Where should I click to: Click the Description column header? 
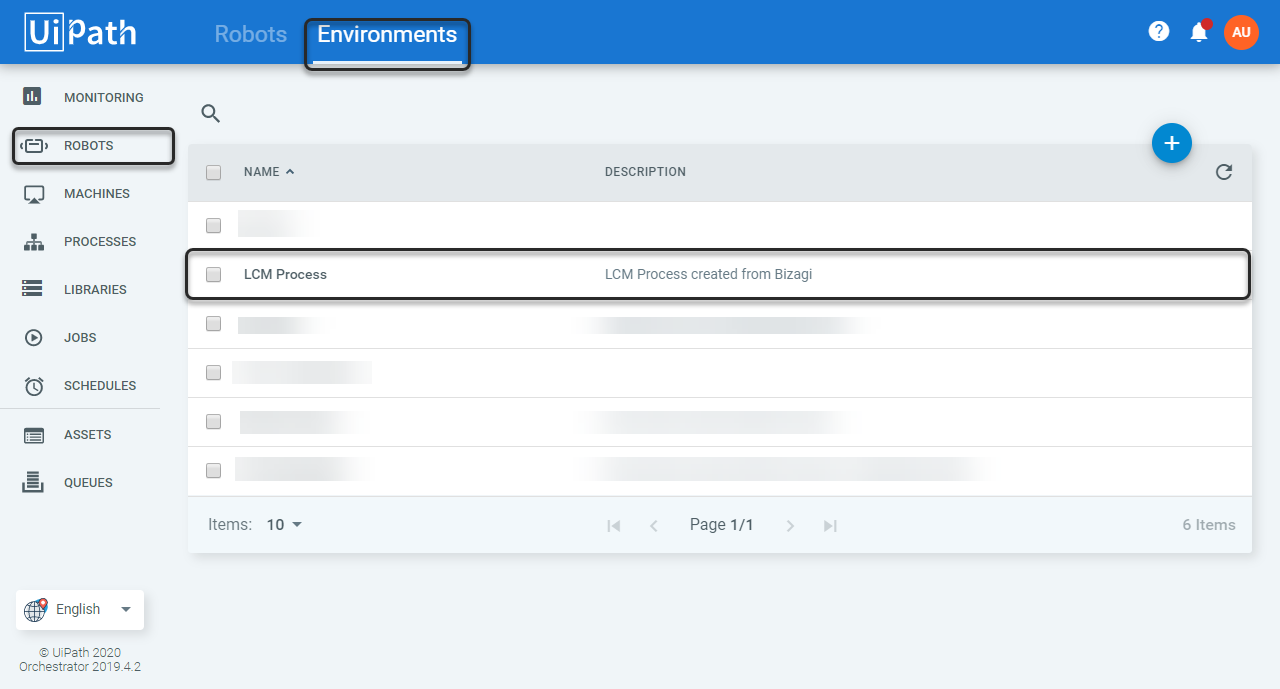pyautogui.click(x=645, y=172)
